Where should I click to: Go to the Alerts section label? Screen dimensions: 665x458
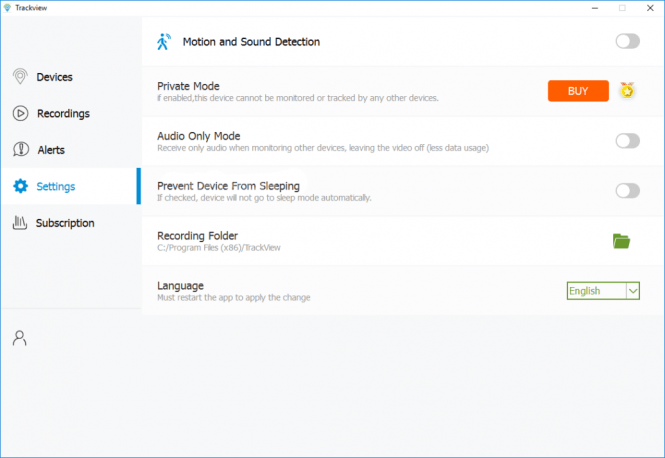[51, 150]
